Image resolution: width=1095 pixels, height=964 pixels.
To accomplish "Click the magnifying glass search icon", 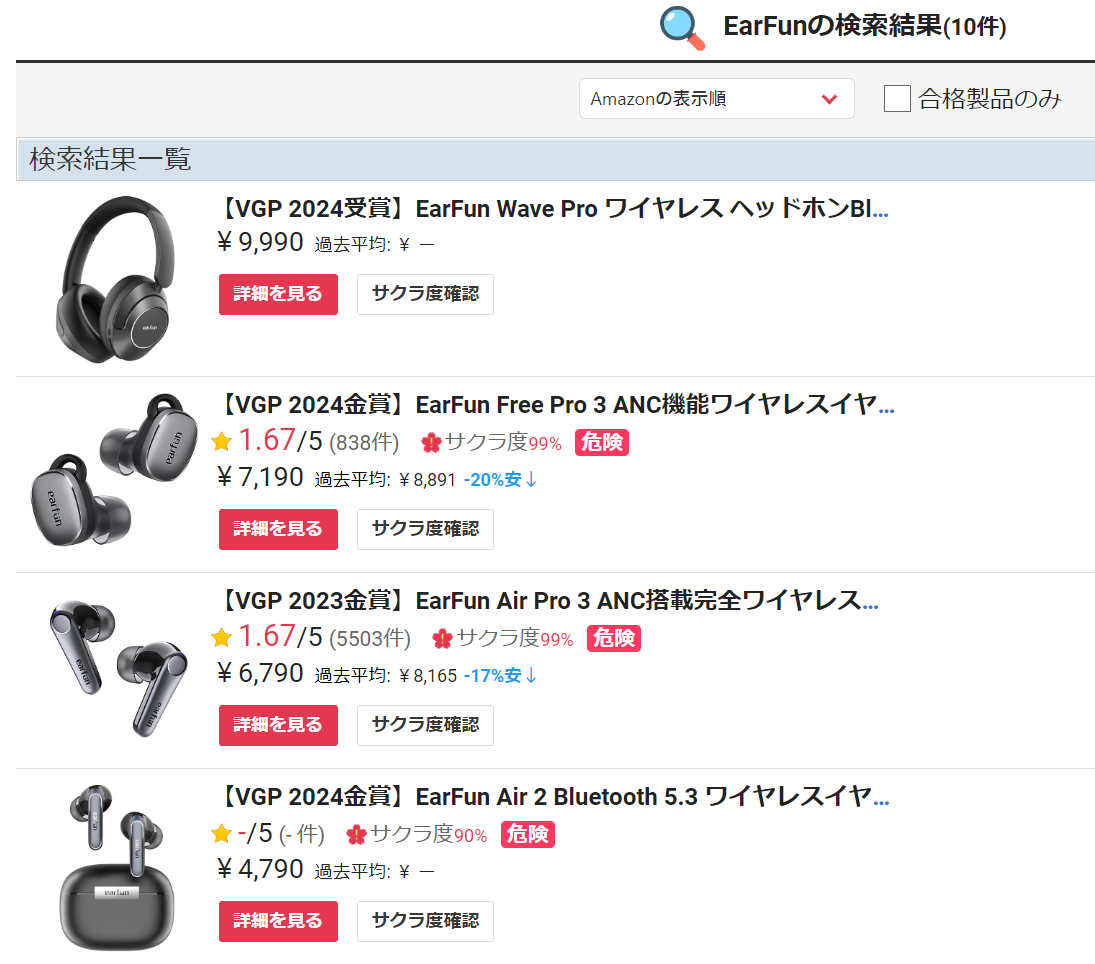I will [x=682, y=28].
